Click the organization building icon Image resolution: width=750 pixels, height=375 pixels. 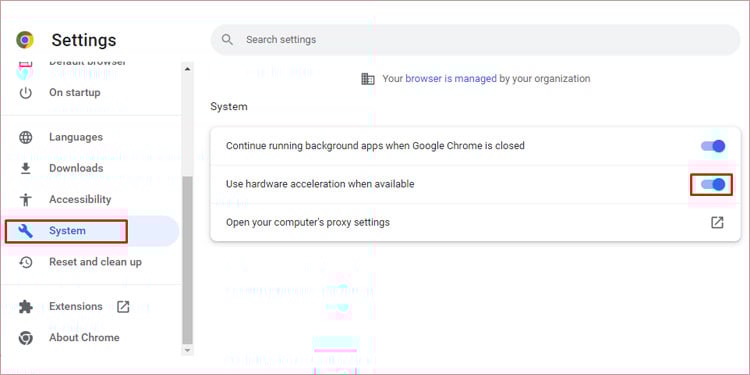click(x=367, y=79)
